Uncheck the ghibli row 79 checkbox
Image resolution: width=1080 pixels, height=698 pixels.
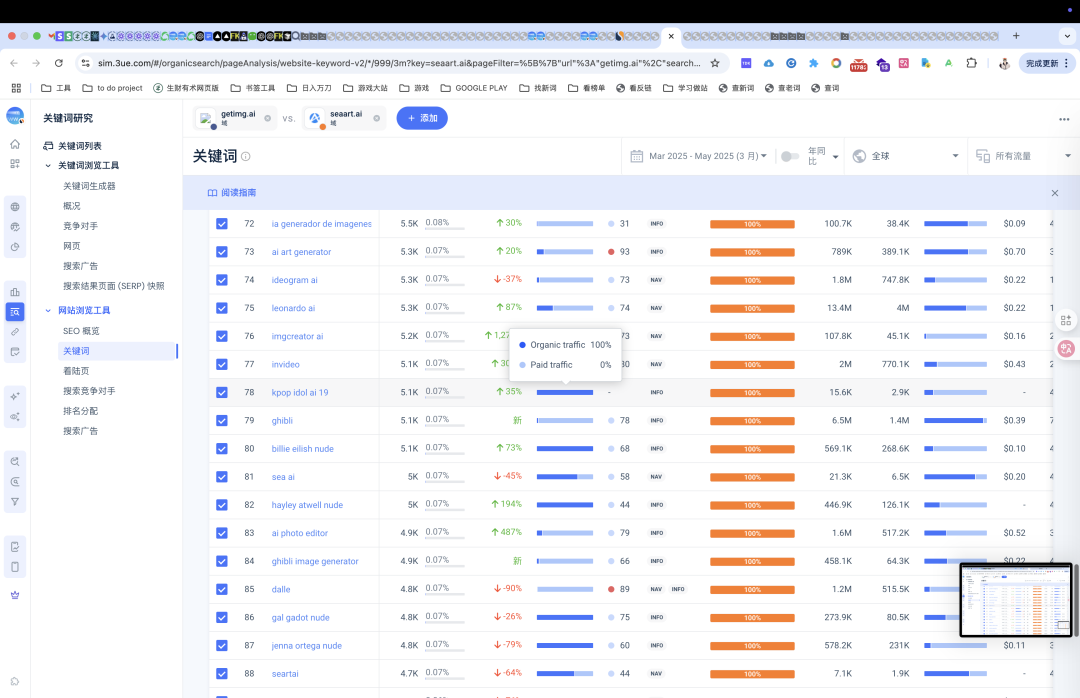pos(222,420)
